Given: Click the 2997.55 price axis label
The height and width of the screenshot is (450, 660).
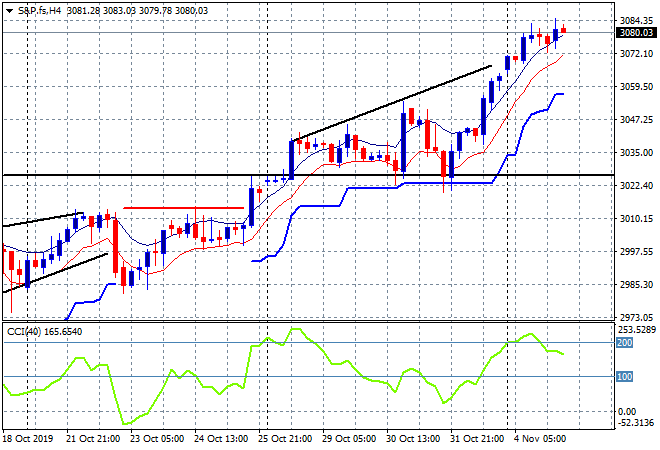Looking at the screenshot, I should pyautogui.click(x=636, y=251).
